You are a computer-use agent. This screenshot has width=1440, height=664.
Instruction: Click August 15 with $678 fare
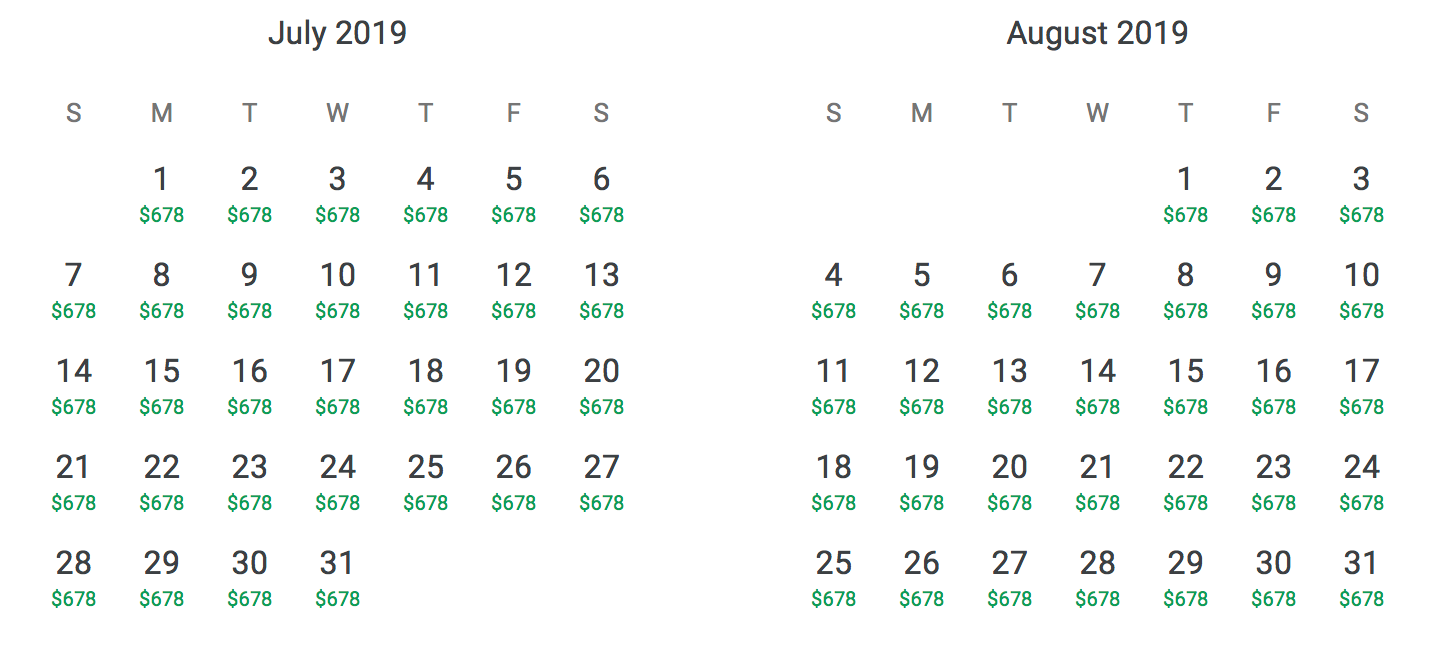(1186, 384)
